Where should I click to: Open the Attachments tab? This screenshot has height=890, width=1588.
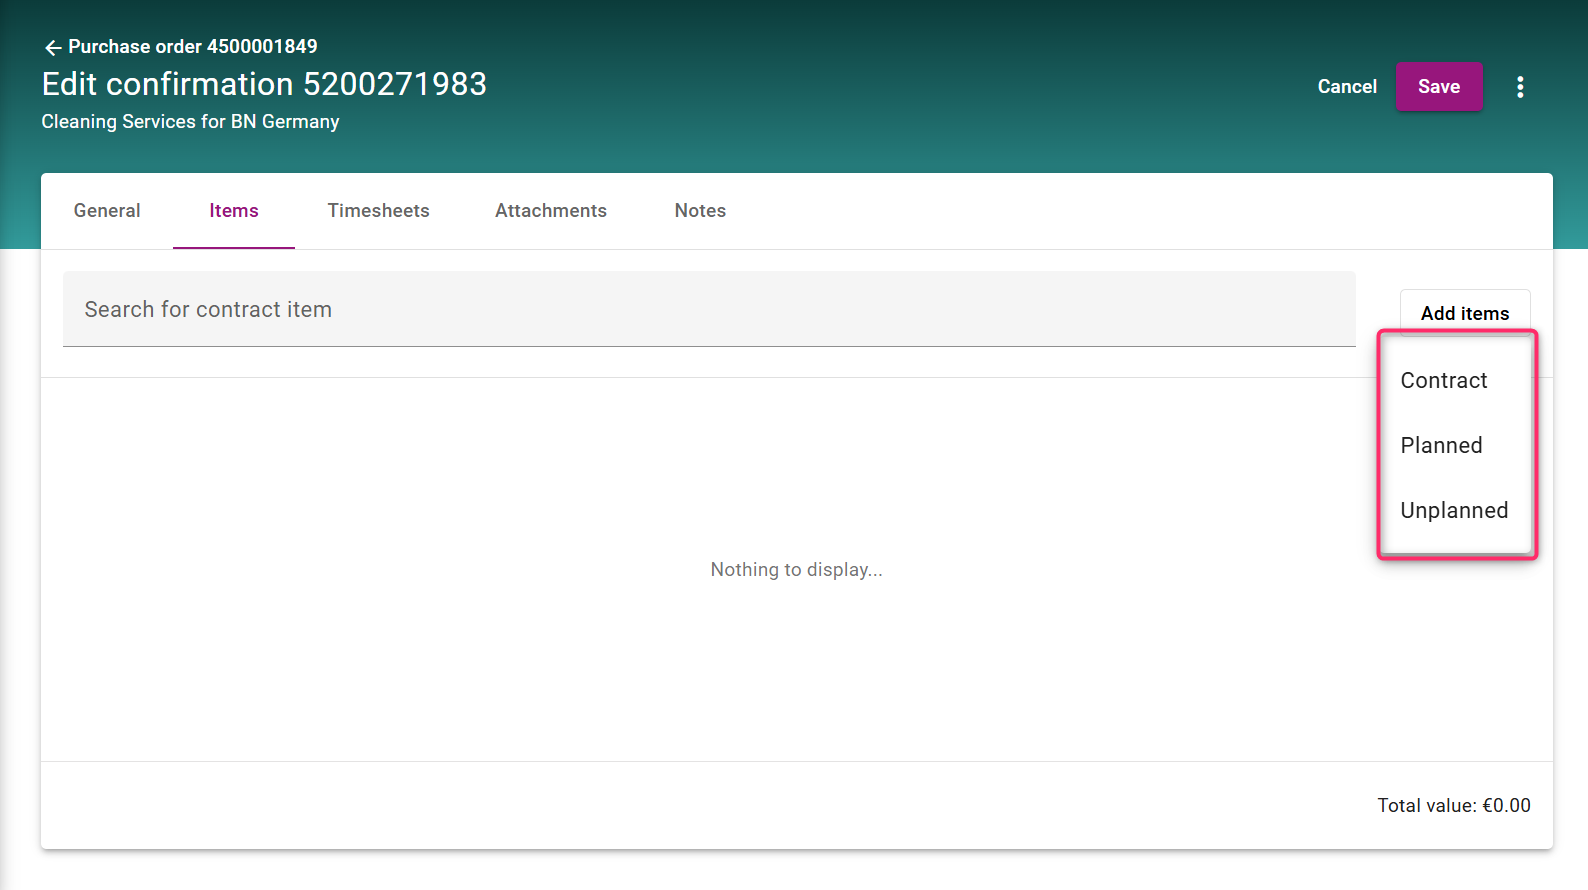click(x=550, y=211)
